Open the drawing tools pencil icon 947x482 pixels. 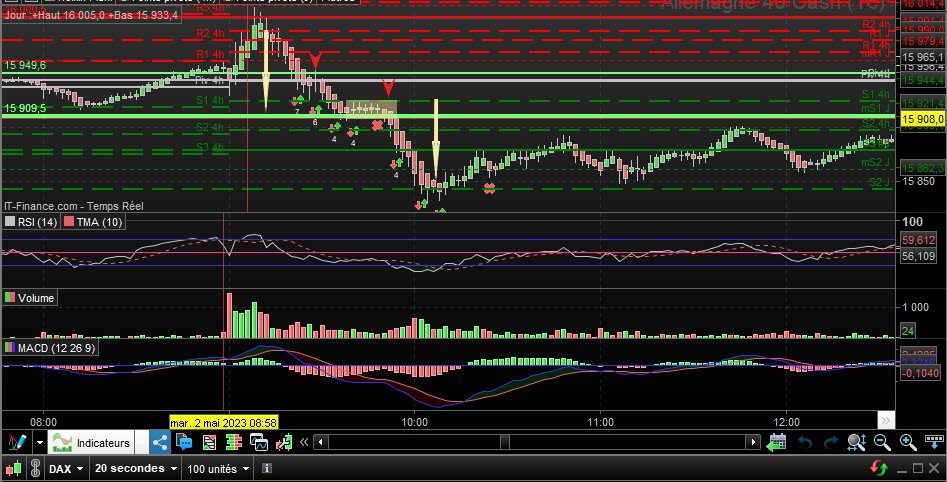pos(16,443)
